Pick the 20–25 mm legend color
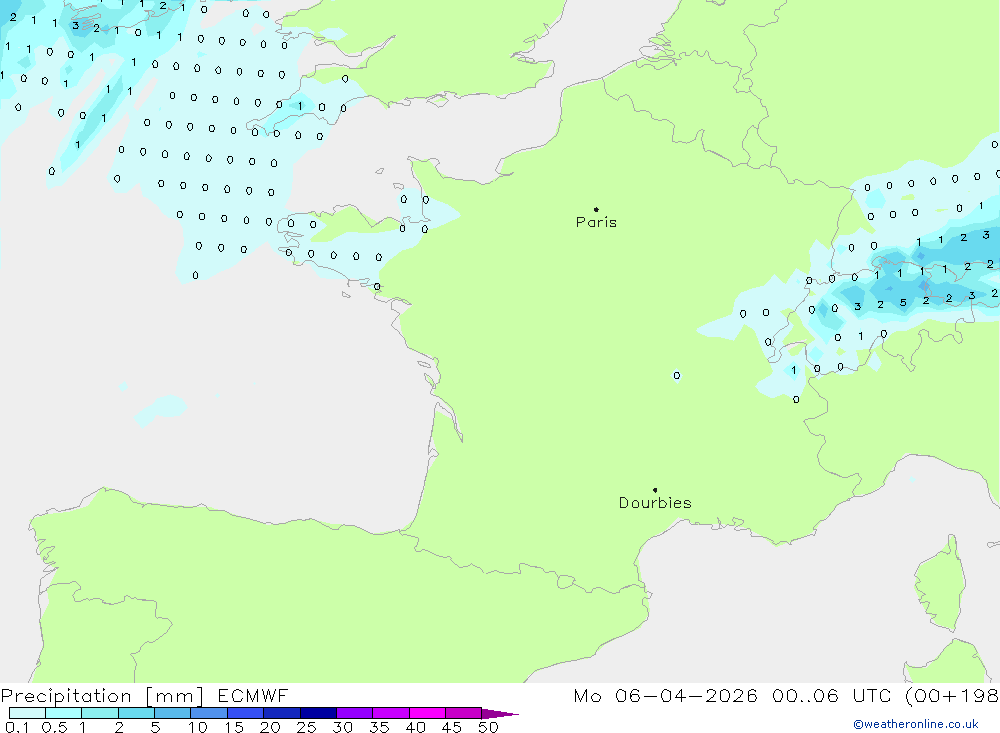Image resolution: width=1000 pixels, height=733 pixels. pyautogui.click(x=282, y=713)
